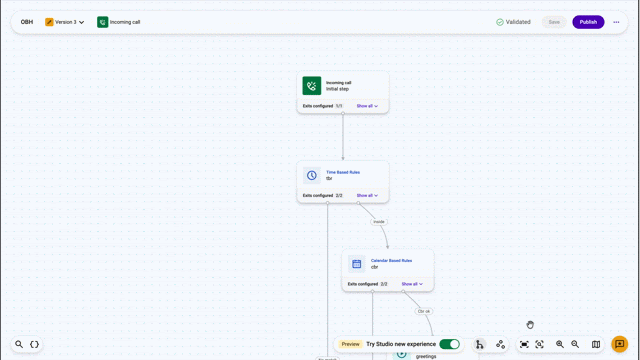Image resolution: width=640 pixels, height=360 pixels.
Task: Click the green Incoming call node icon
Action: click(x=312, y=86)
